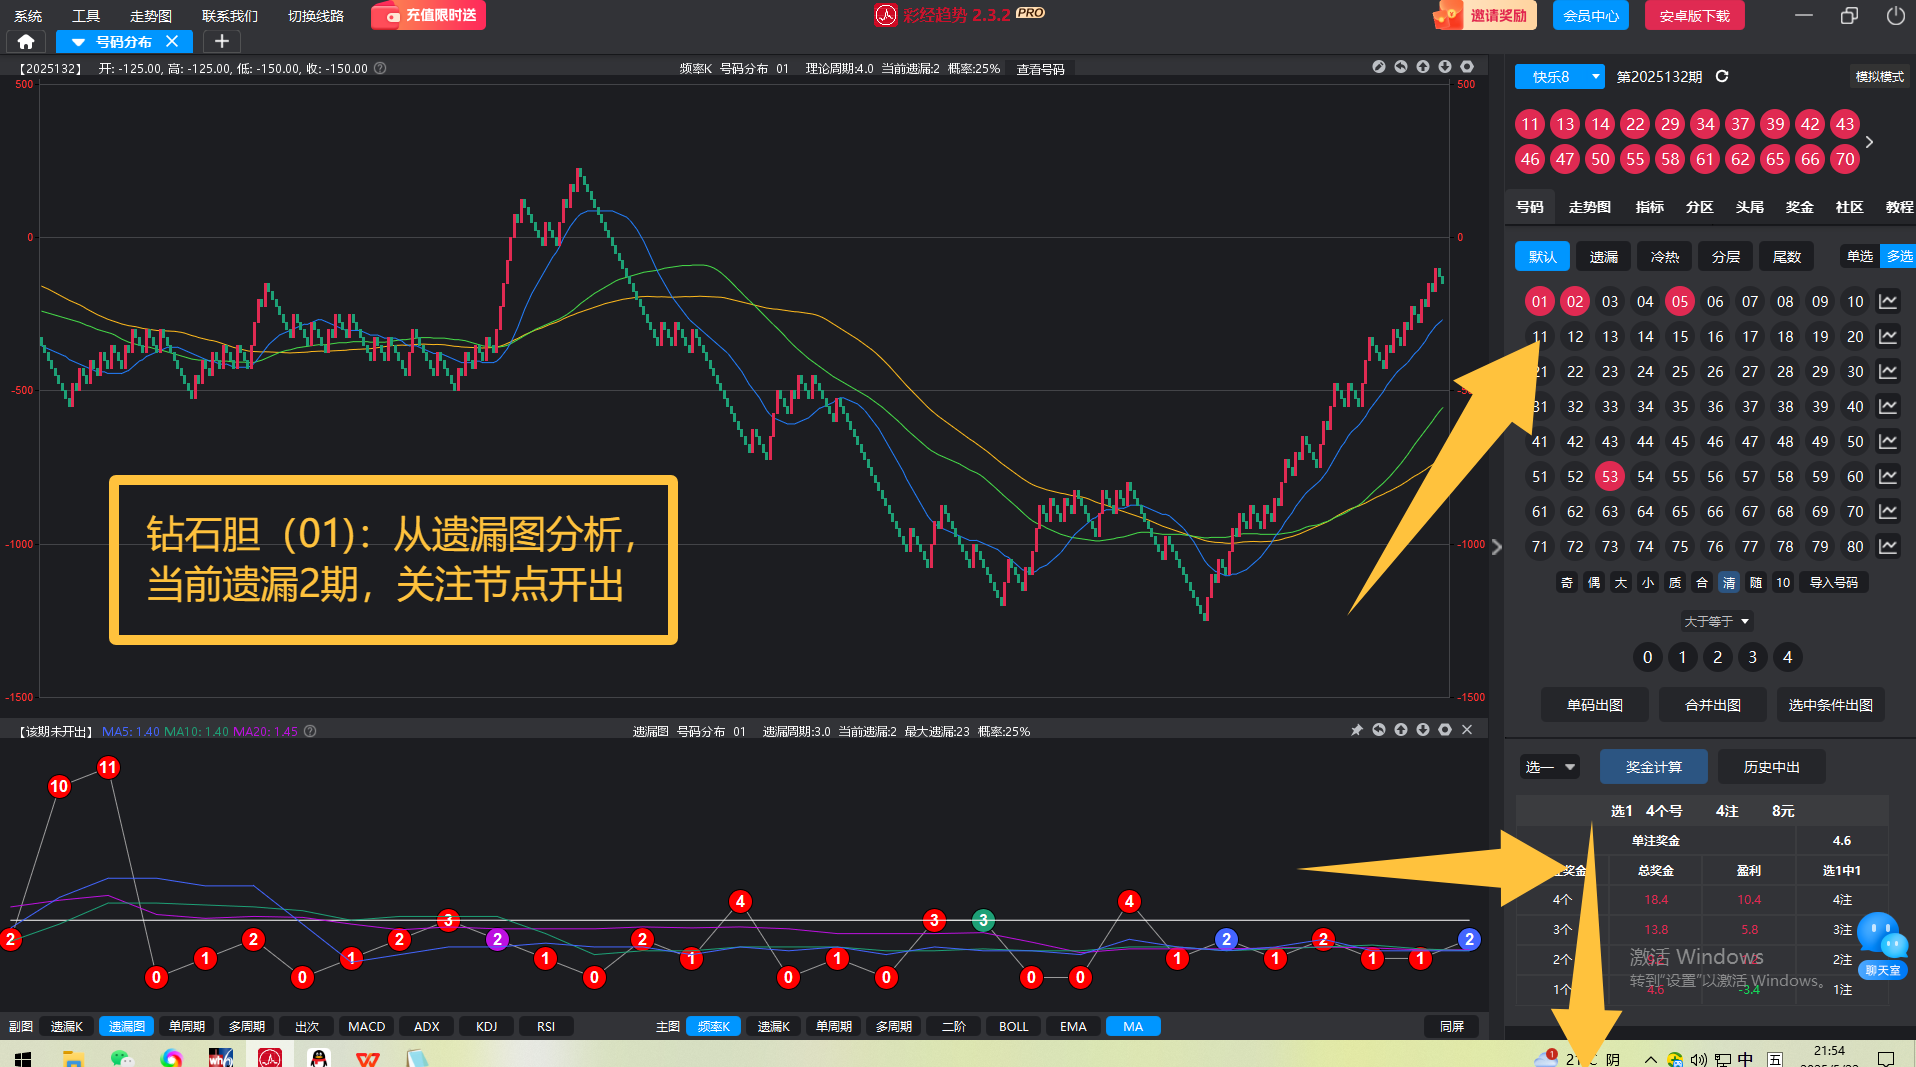Viewport: 1916px width, 1067px height.
Task: Click help question mark beside main chart values
Action: [380, 68]
